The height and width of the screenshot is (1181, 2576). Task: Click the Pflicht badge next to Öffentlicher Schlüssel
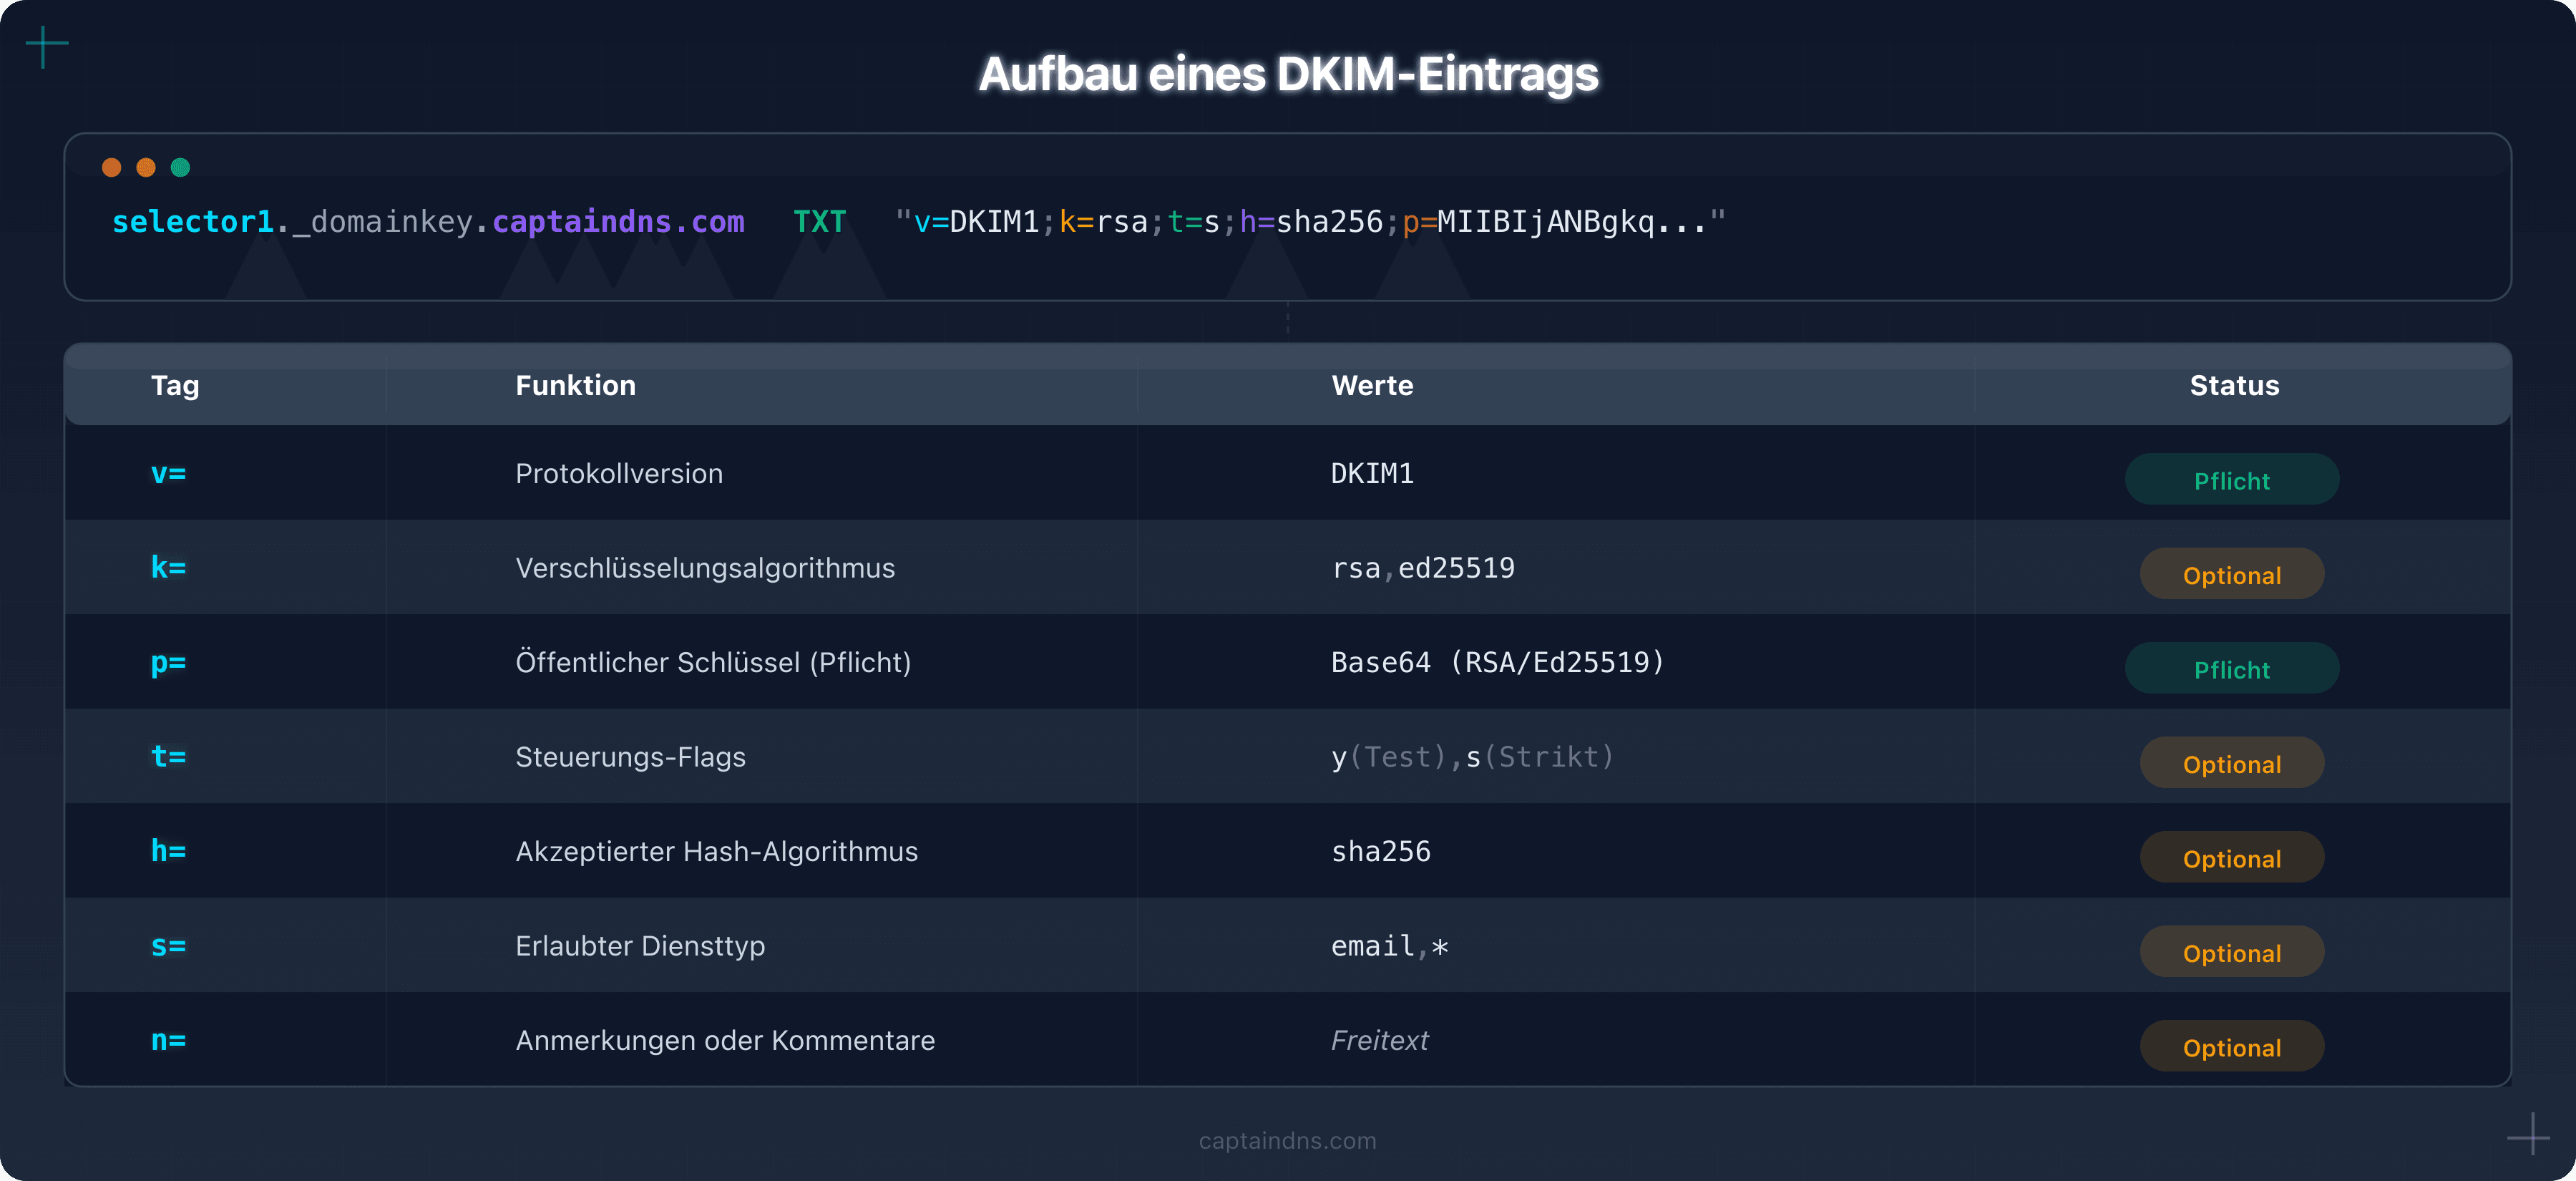tap(2232, 668)
